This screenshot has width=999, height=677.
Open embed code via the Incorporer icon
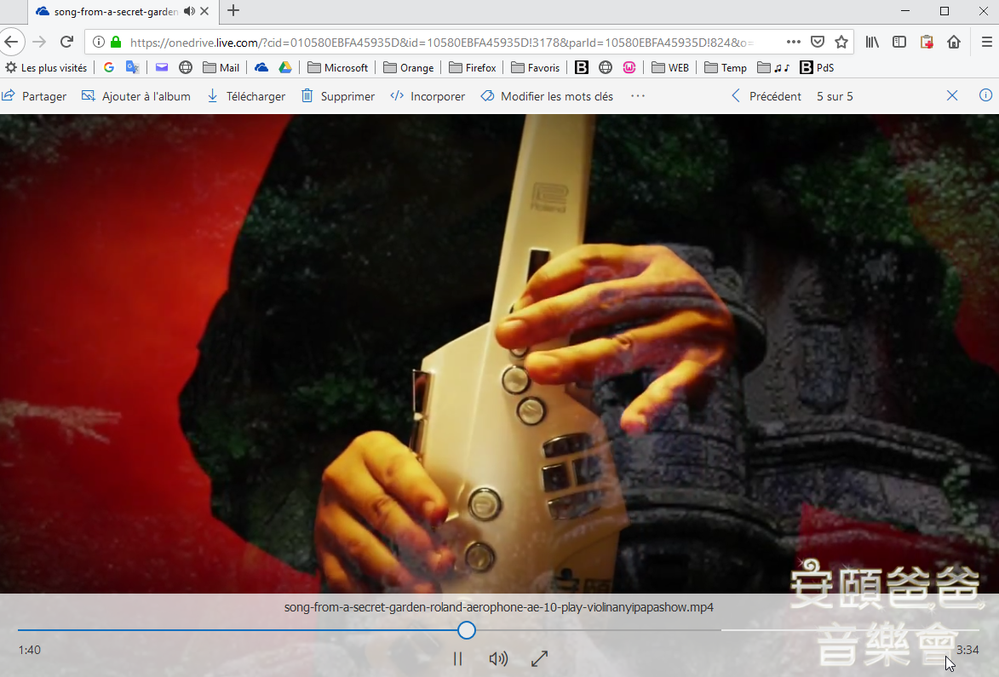click(x=397, y=96)
